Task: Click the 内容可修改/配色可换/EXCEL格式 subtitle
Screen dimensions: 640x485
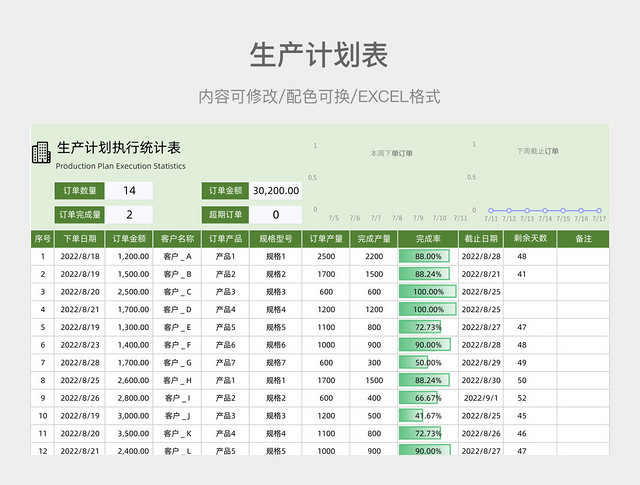Action: (x=319, y=97)
